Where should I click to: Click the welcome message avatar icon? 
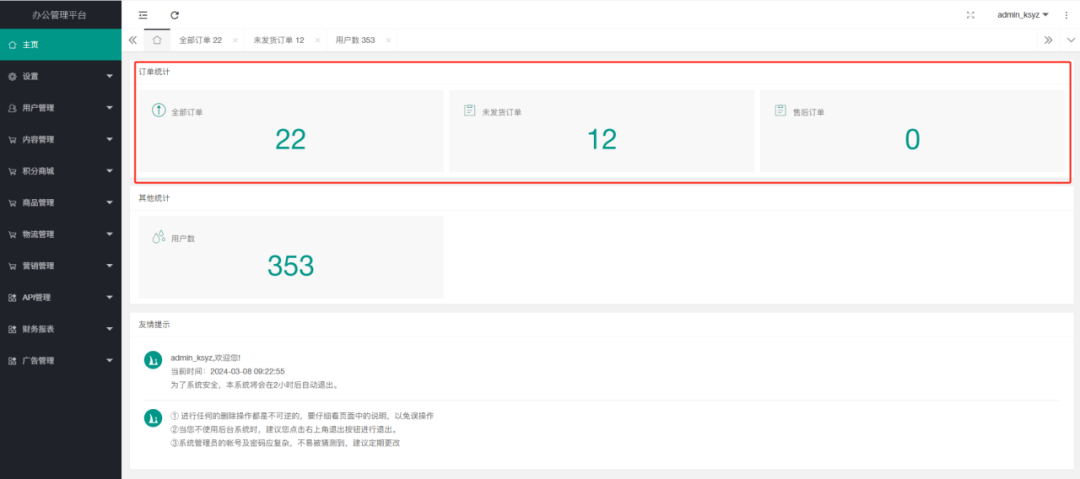(153, 360)
